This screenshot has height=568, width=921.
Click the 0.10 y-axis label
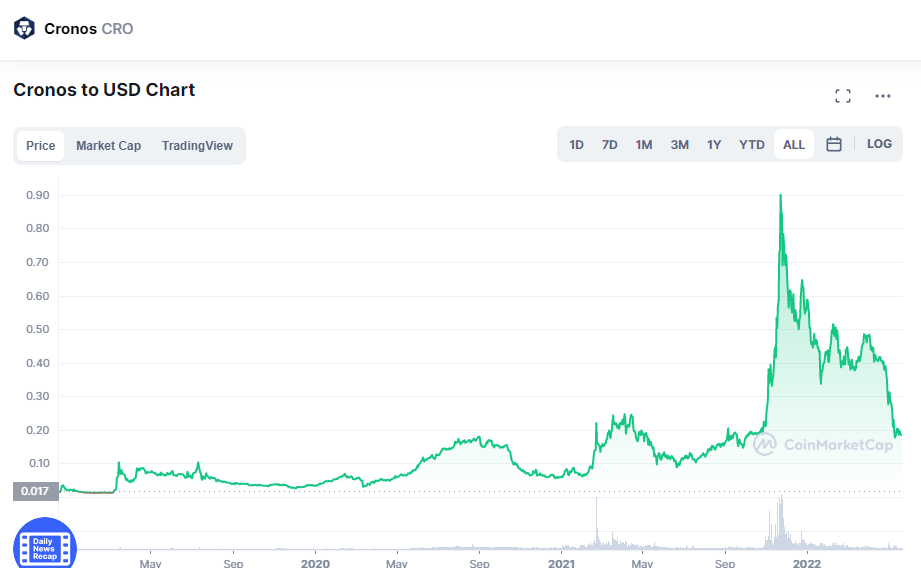(x=39, y=463)
